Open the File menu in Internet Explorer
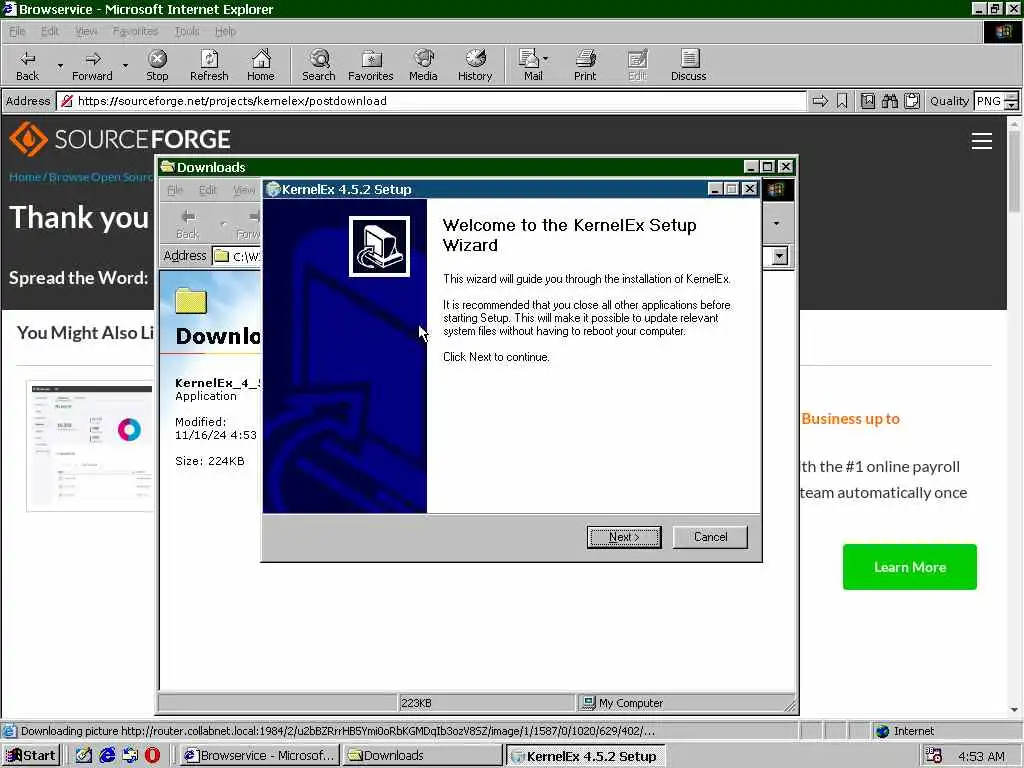 (x=17, y=31)
